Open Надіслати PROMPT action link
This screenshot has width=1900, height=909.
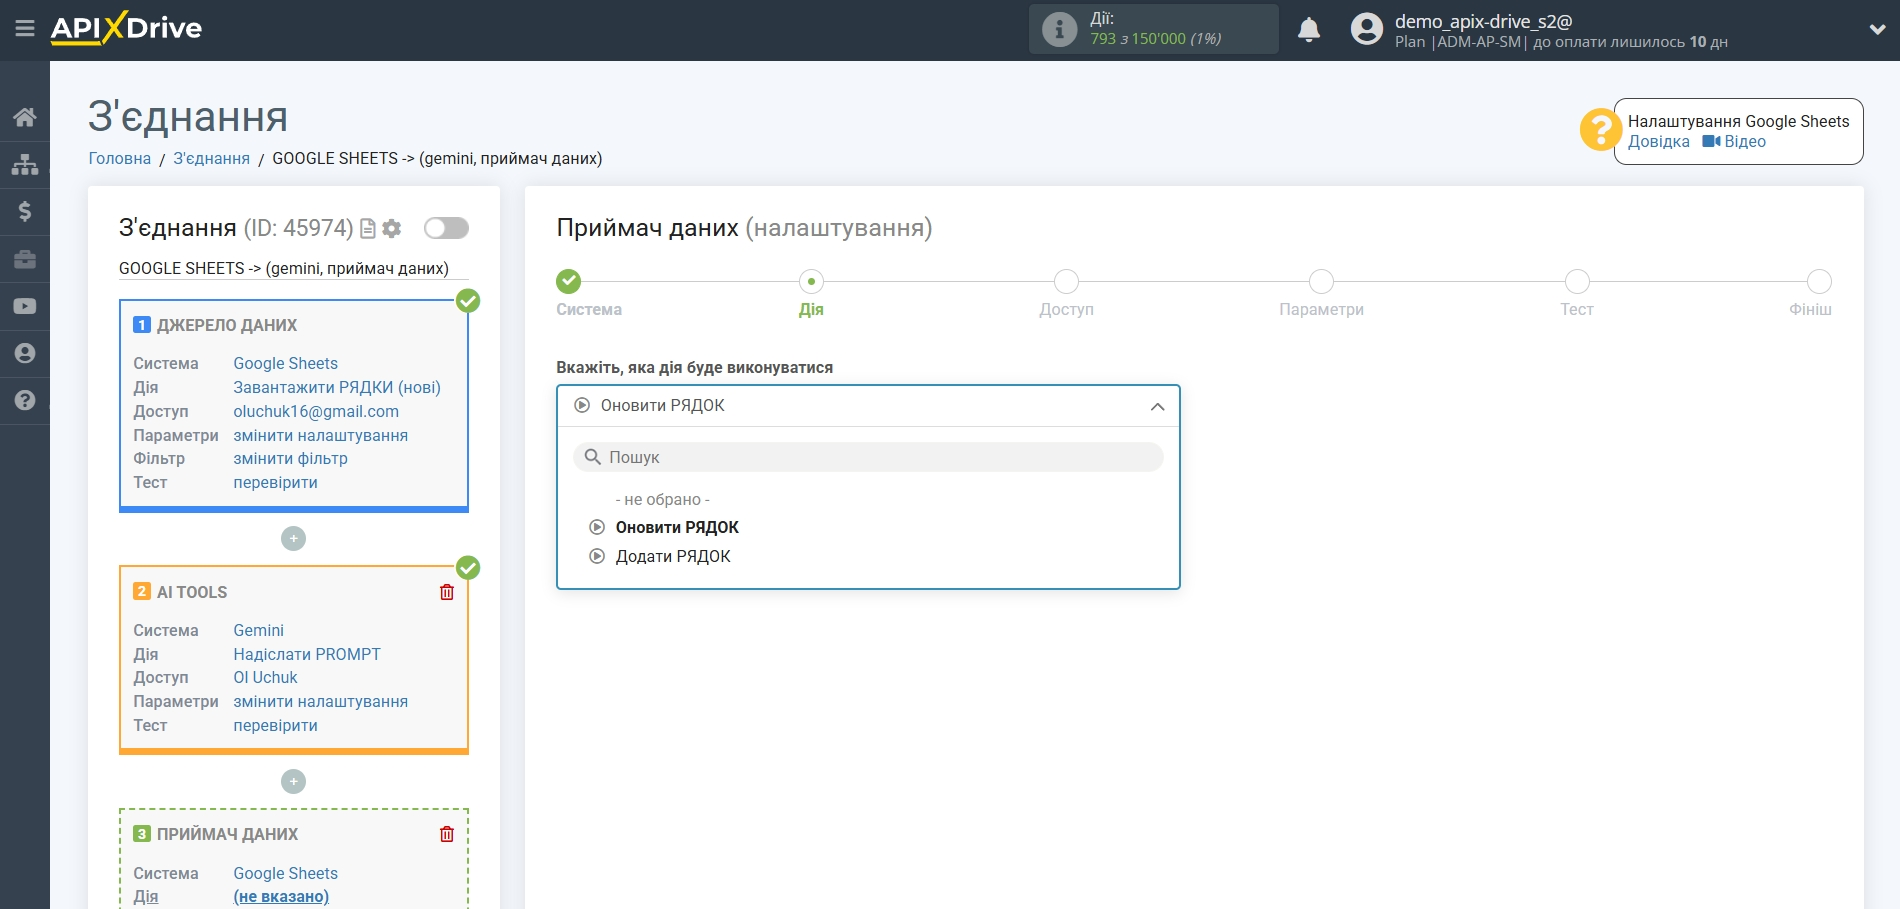click(307, 654)
